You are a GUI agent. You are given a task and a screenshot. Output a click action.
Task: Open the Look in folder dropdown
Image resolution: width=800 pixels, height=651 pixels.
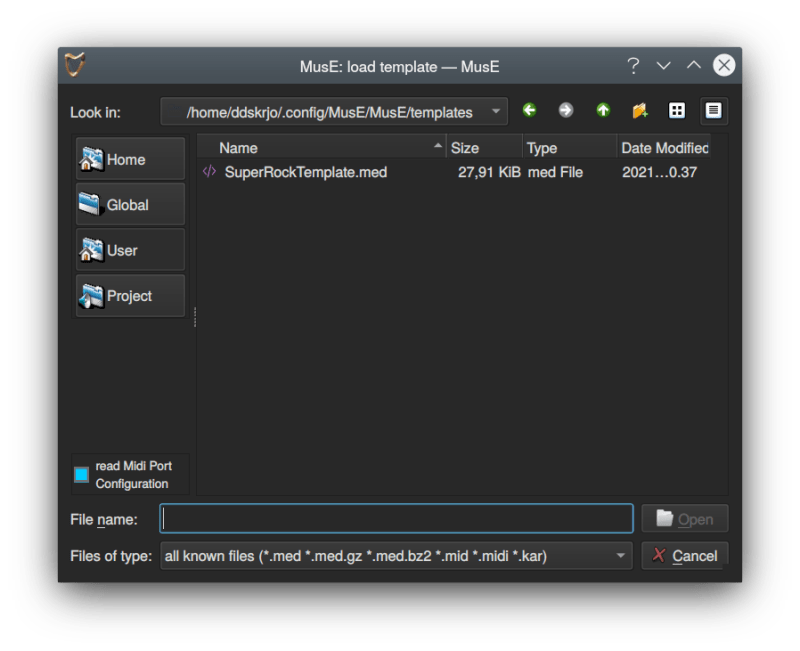494,112
